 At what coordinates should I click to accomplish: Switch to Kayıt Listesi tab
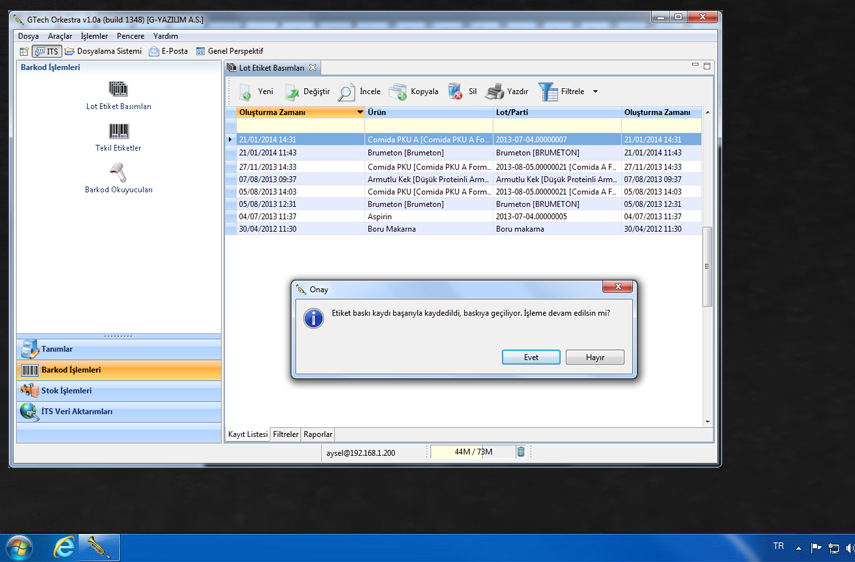coord(248,434)
